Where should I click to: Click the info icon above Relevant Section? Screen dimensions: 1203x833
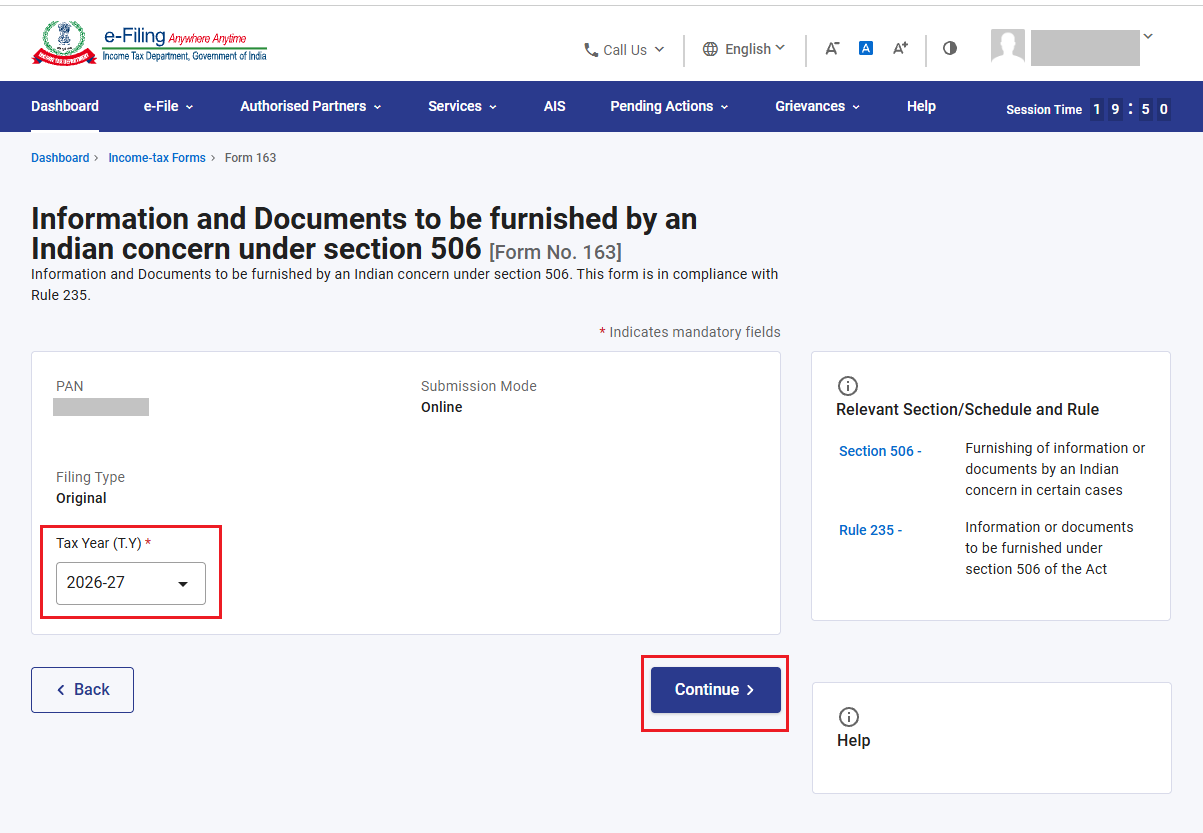pos(848,386)
